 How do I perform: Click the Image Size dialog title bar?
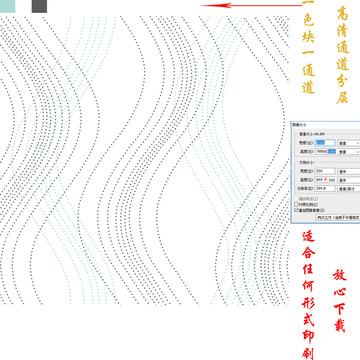(326, 124)
